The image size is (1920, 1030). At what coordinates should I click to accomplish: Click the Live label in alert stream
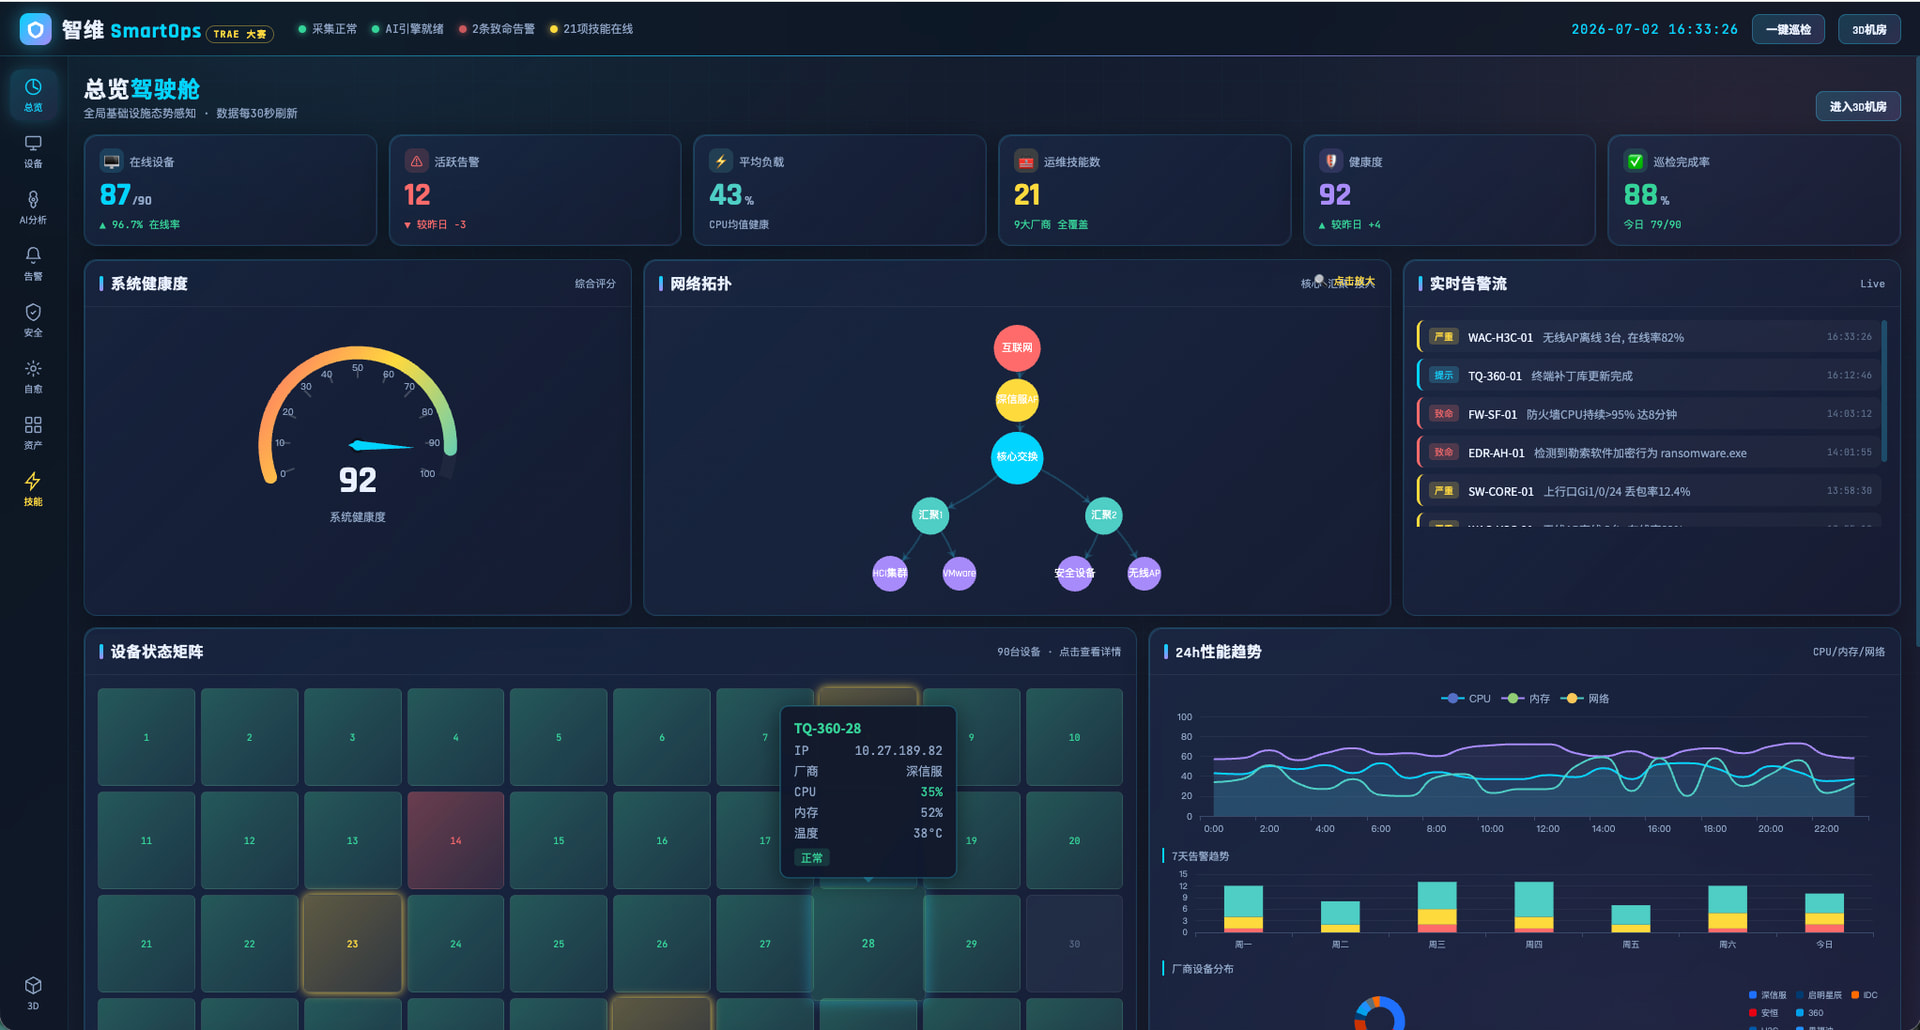pos(1872,284)
